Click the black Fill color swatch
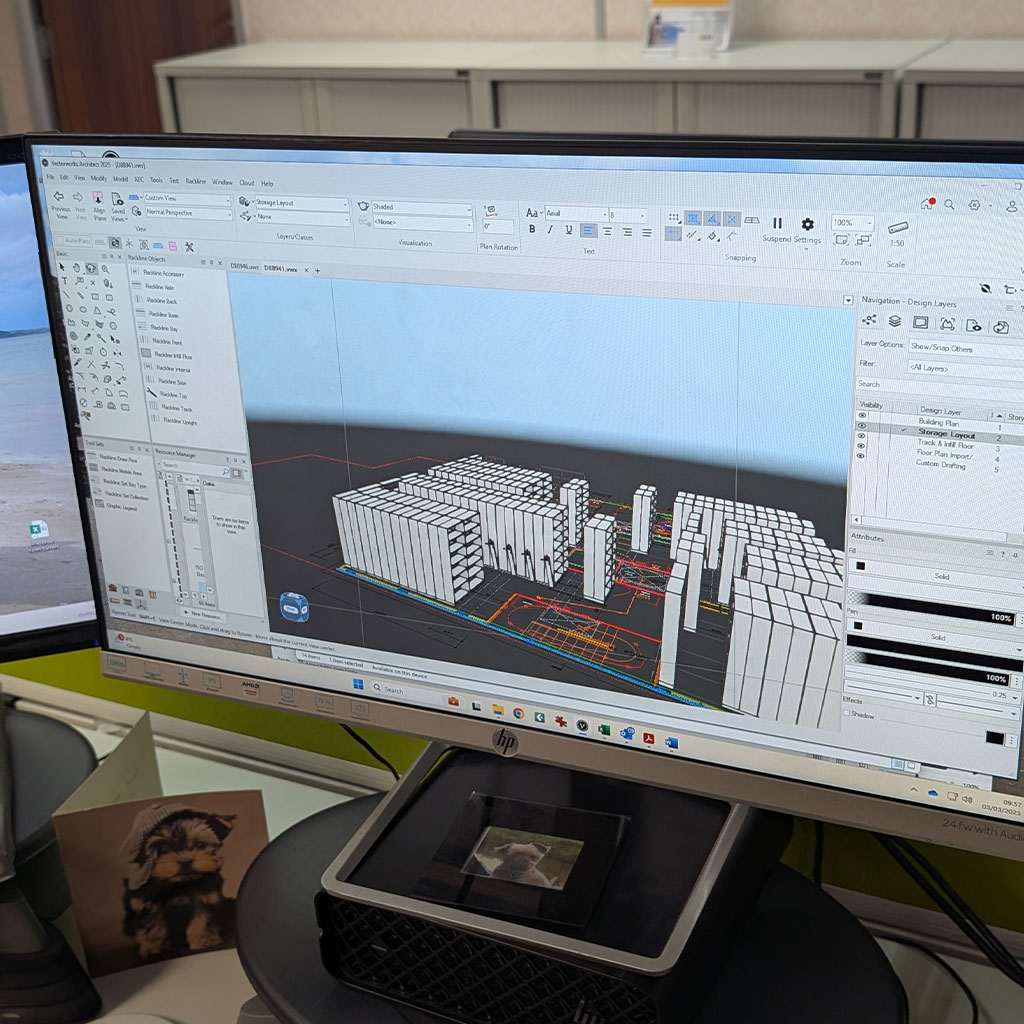This screenshot has height=1024, width=1024. tap(858, 566)
